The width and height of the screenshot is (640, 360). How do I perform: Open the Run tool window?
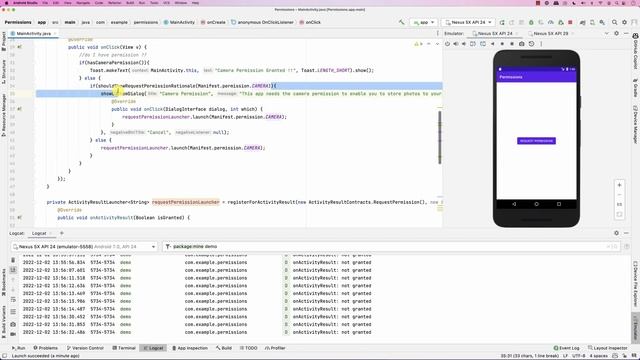(18, 348)
